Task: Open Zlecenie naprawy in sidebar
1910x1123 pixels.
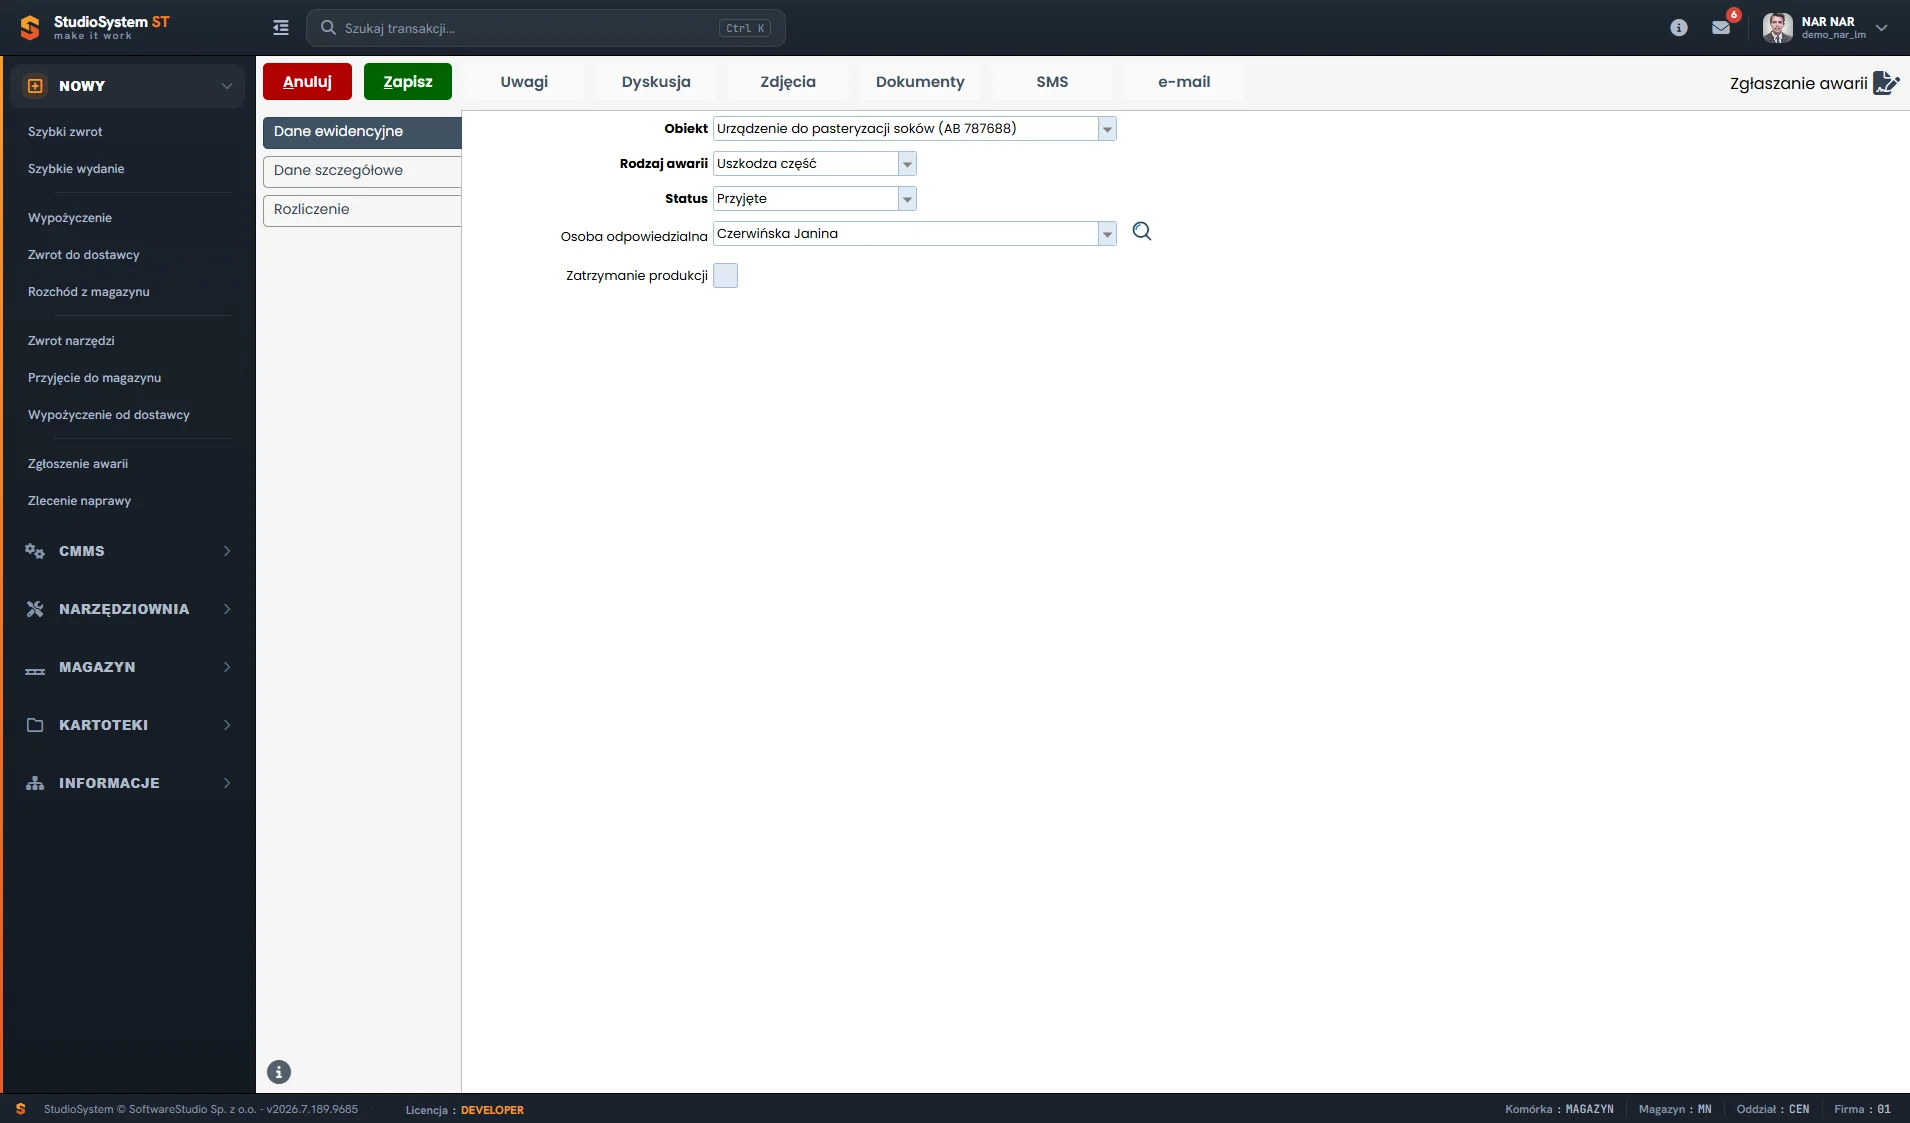Action: click(x=79, y=501)
